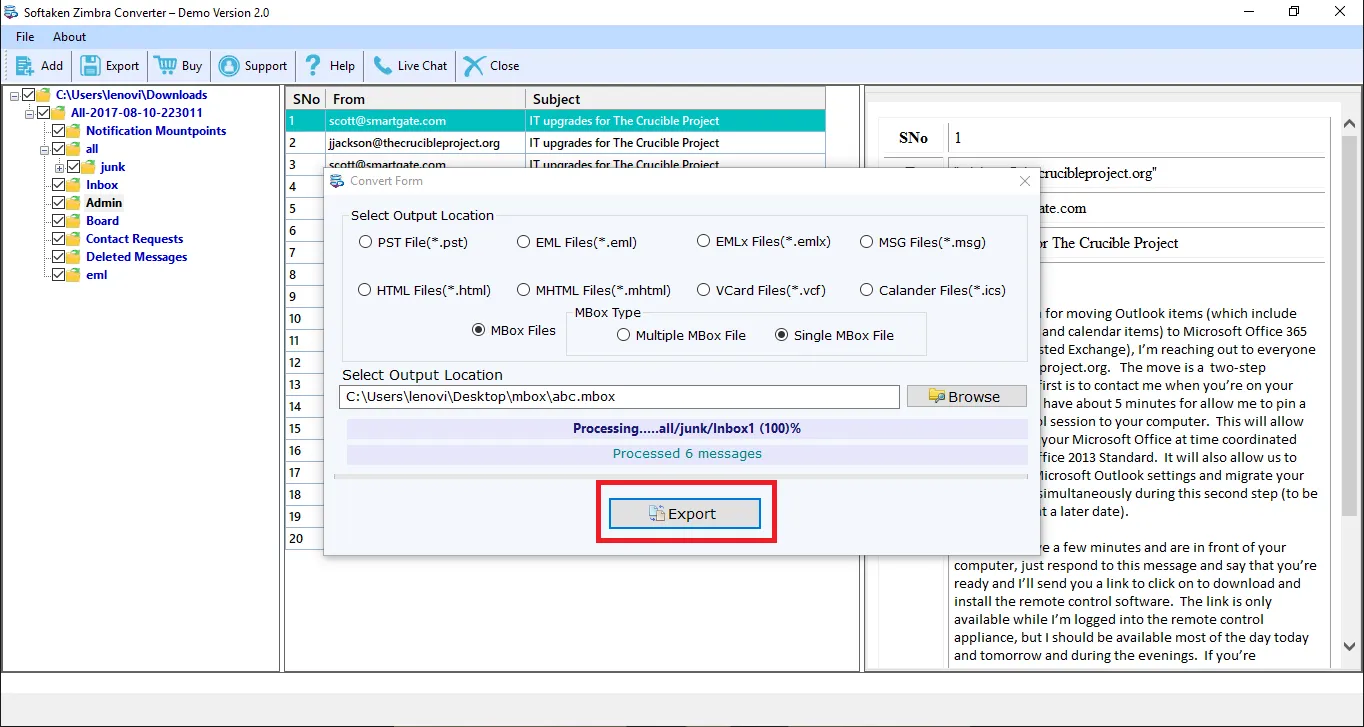
Task: Expand the junk folder node
Action: tap(60, 167)
